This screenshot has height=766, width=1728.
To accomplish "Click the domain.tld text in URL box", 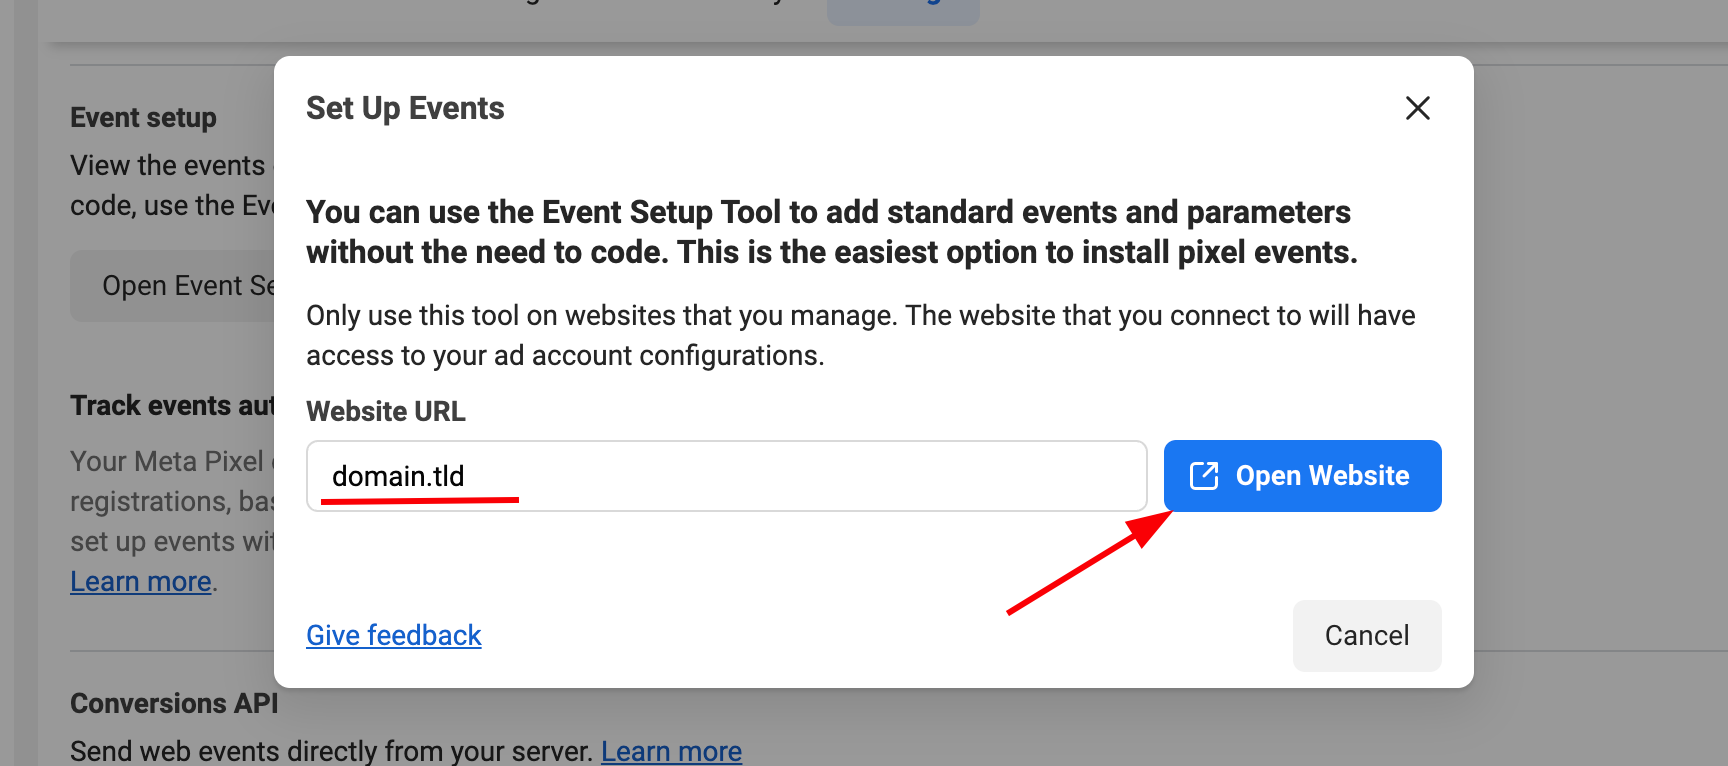I will 398,476.
